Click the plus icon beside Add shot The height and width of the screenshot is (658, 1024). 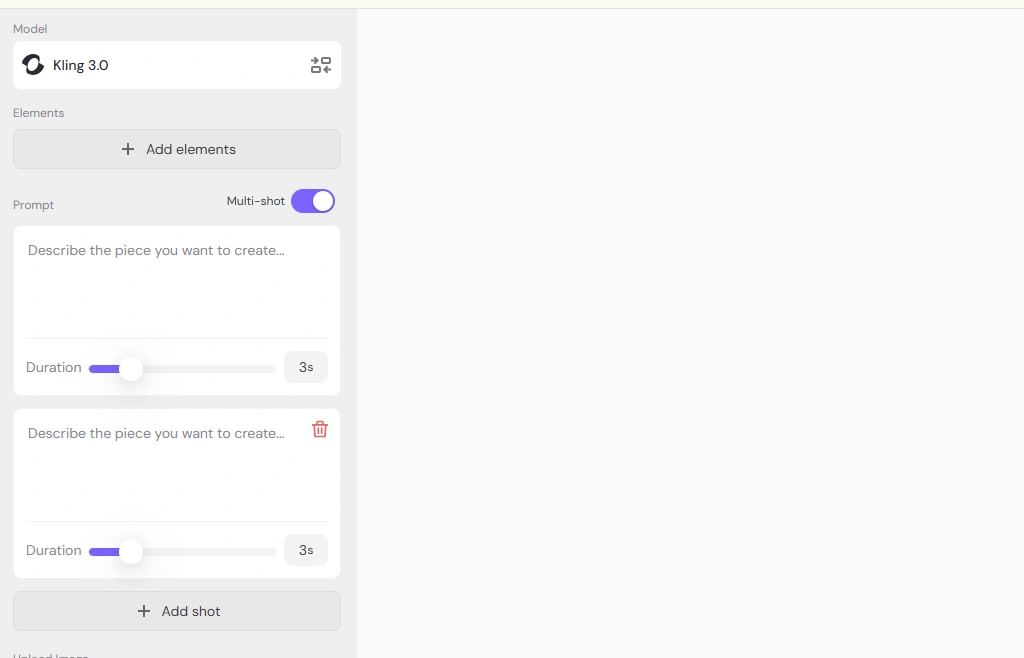click(x=144, y=611)
